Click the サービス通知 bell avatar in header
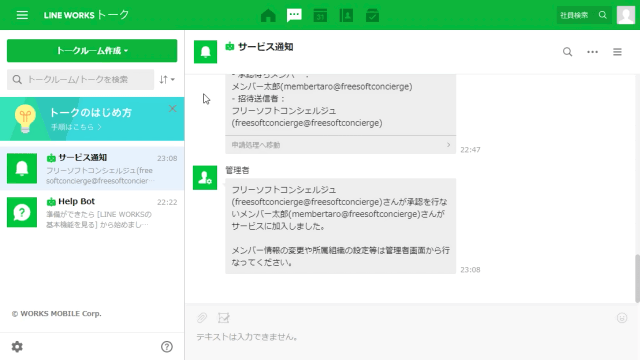The height and width of the screenshot is (360, 640). click(205, 52)
